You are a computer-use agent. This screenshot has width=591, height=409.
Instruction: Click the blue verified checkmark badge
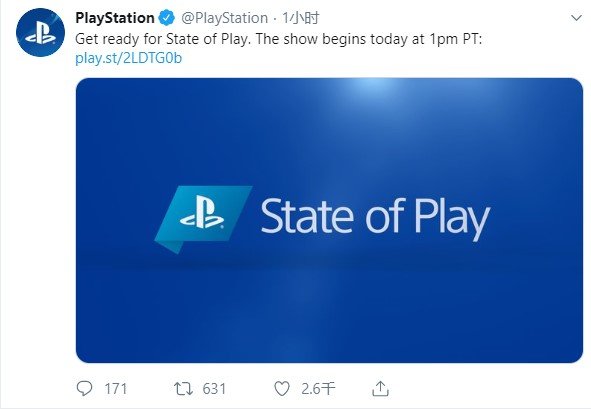(x=167, y=18)
